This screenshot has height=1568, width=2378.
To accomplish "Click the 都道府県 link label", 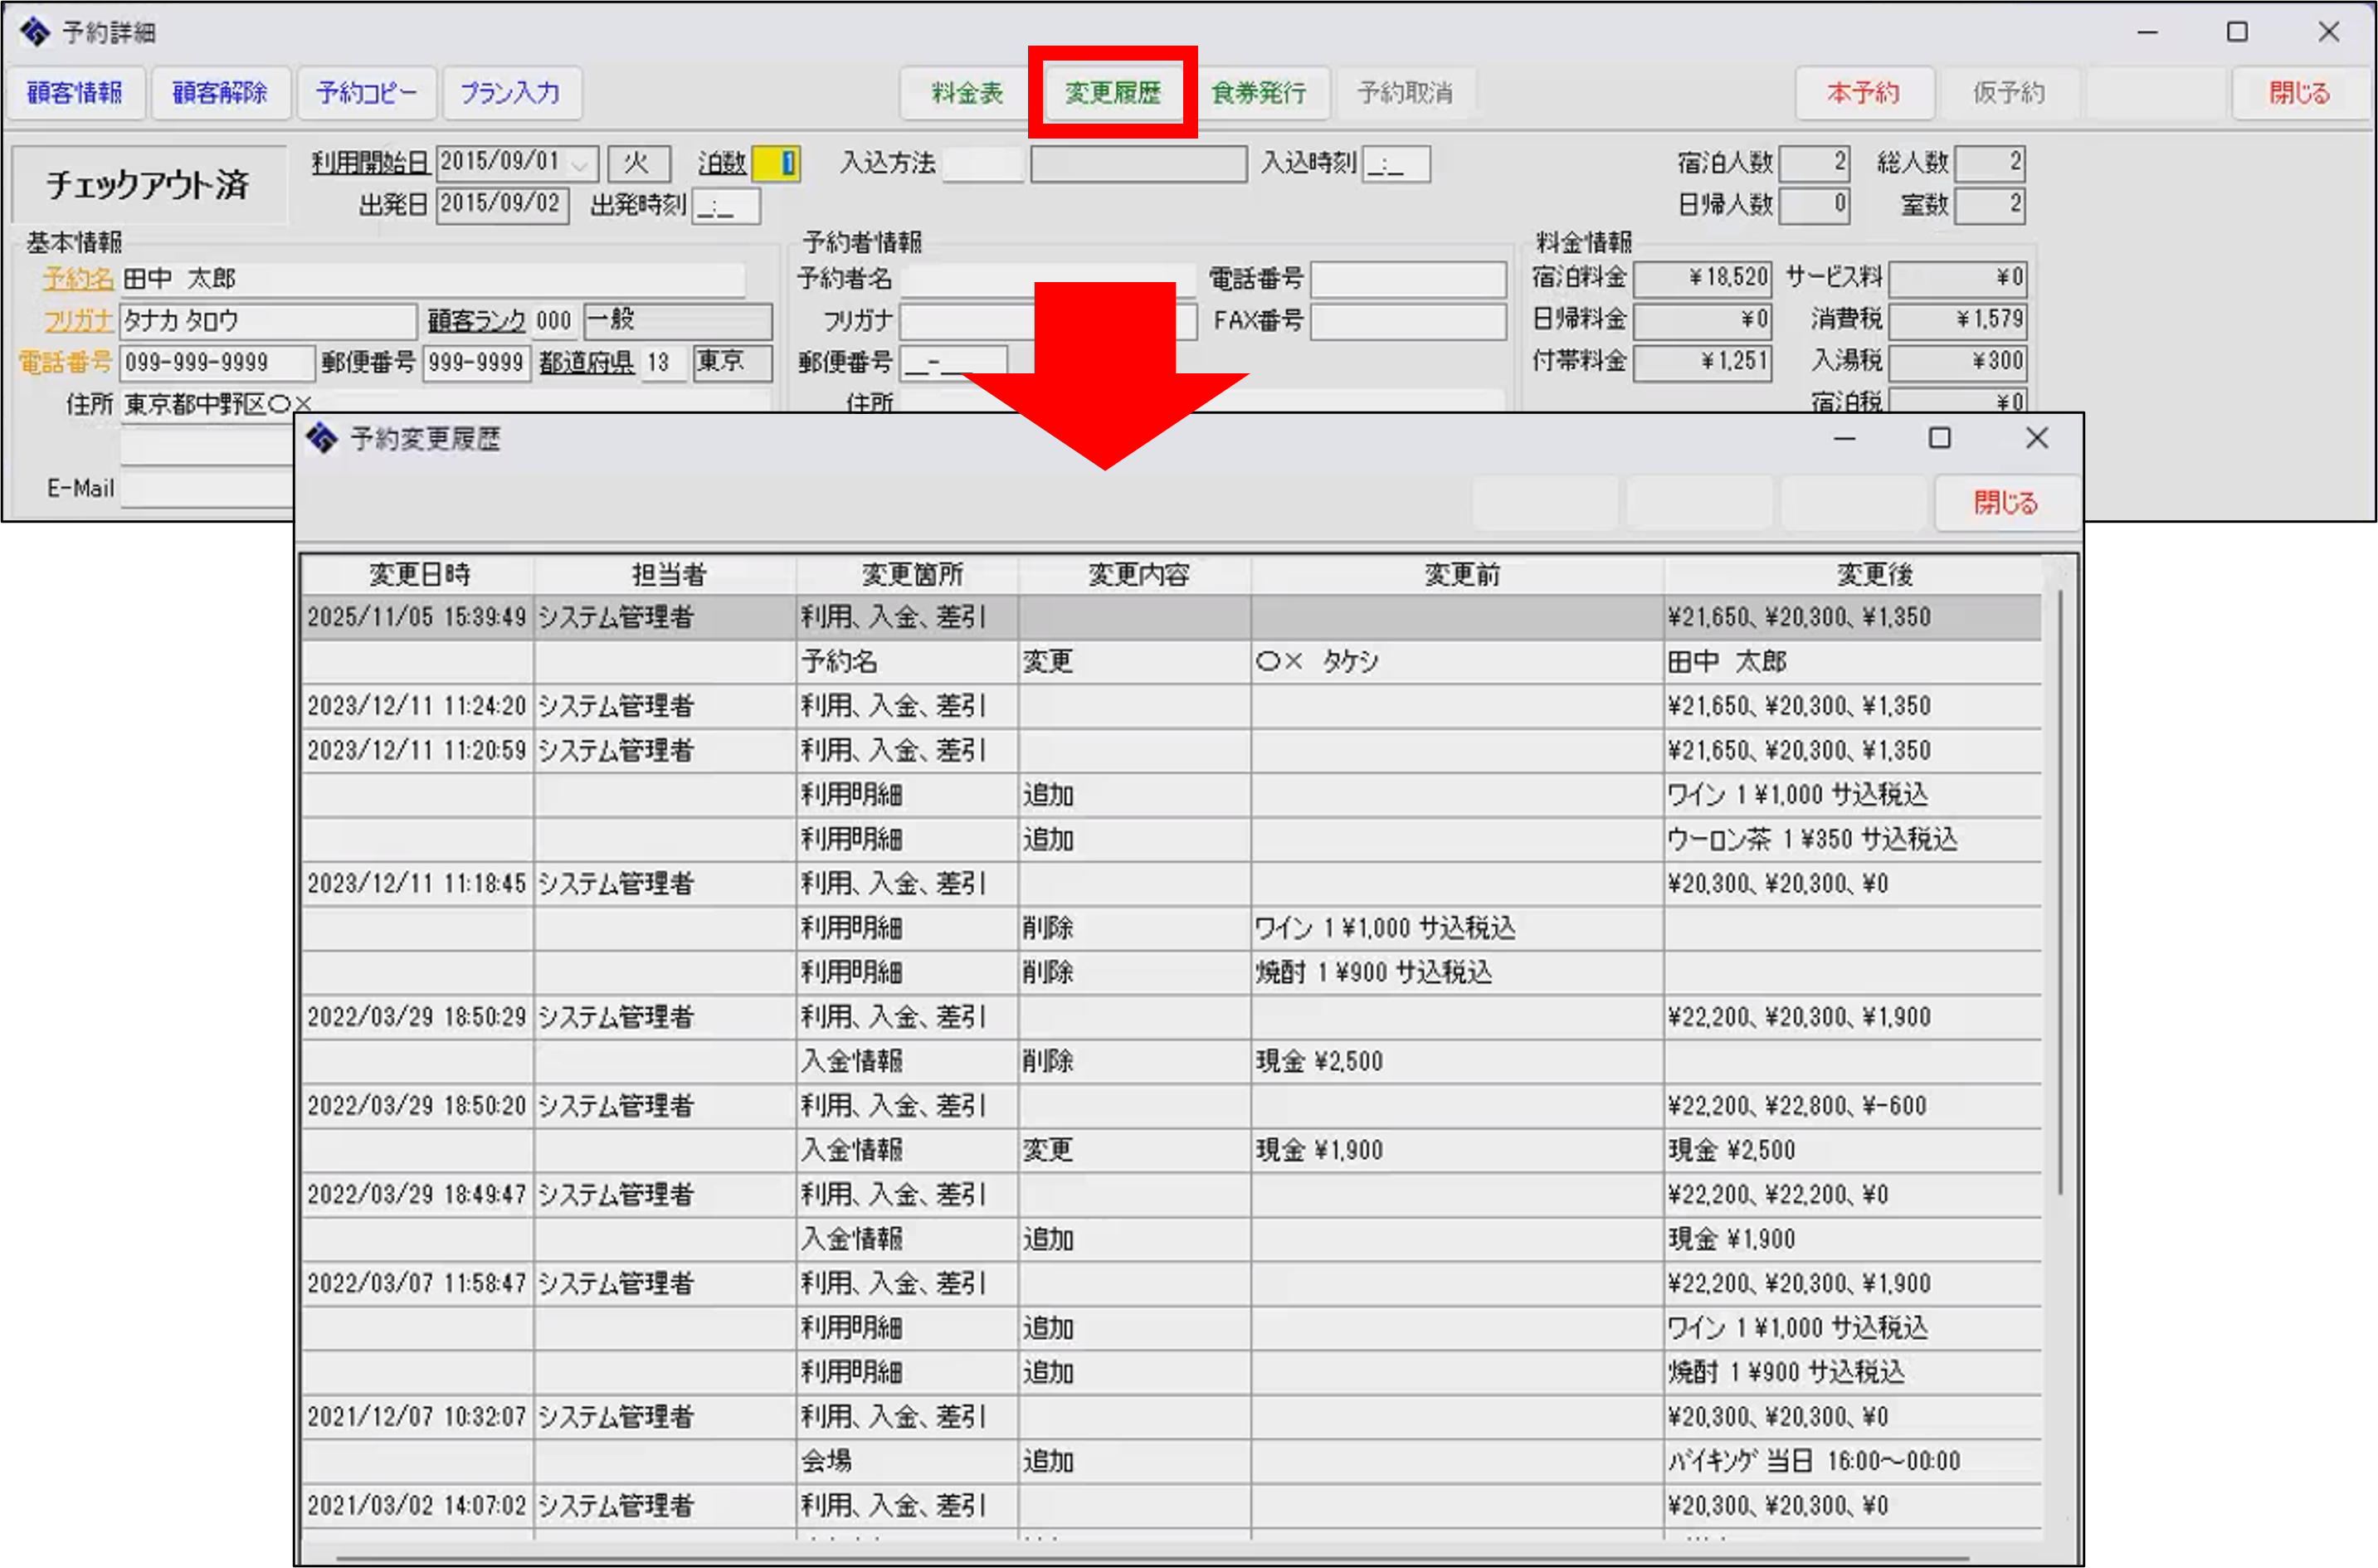I will (x=586, y=362).
